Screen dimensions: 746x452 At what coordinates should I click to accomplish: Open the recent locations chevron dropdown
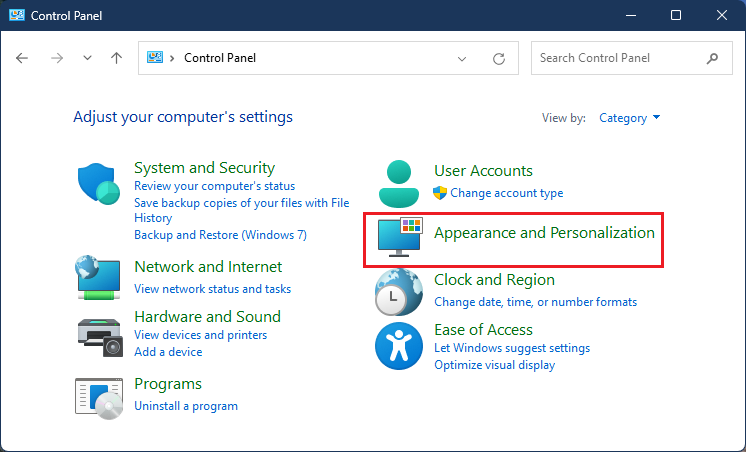pyautogui.click(x=87, y=58)
